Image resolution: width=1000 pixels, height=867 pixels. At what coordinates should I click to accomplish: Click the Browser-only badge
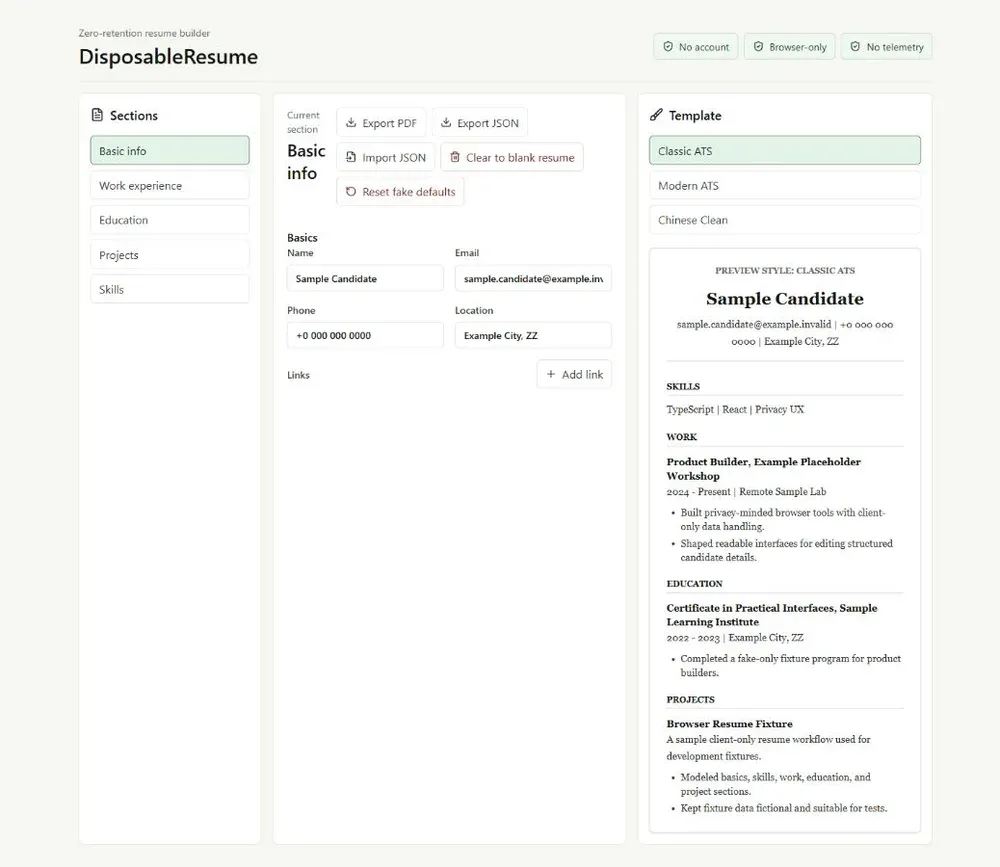(x=790, y=47)
